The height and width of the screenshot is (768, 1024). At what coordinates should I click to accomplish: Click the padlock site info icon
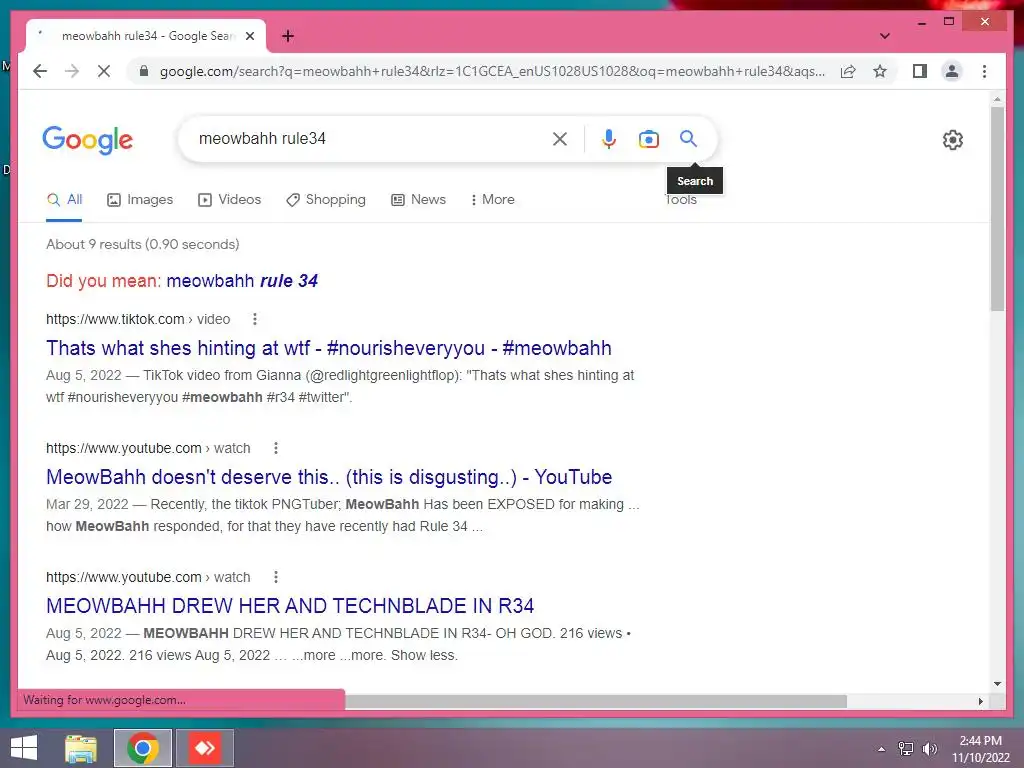(144, 71)
